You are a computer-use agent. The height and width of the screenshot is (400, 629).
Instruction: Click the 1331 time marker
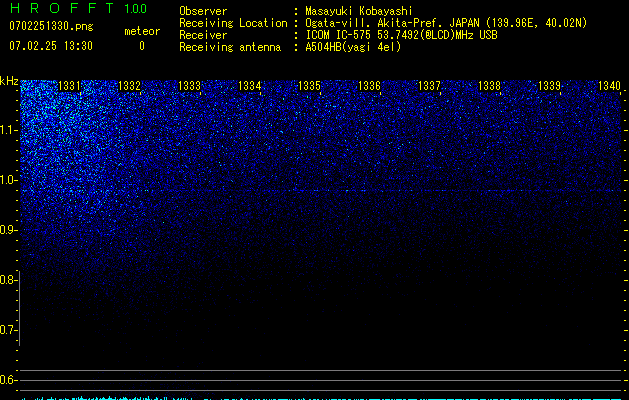[x=69, y=86]
